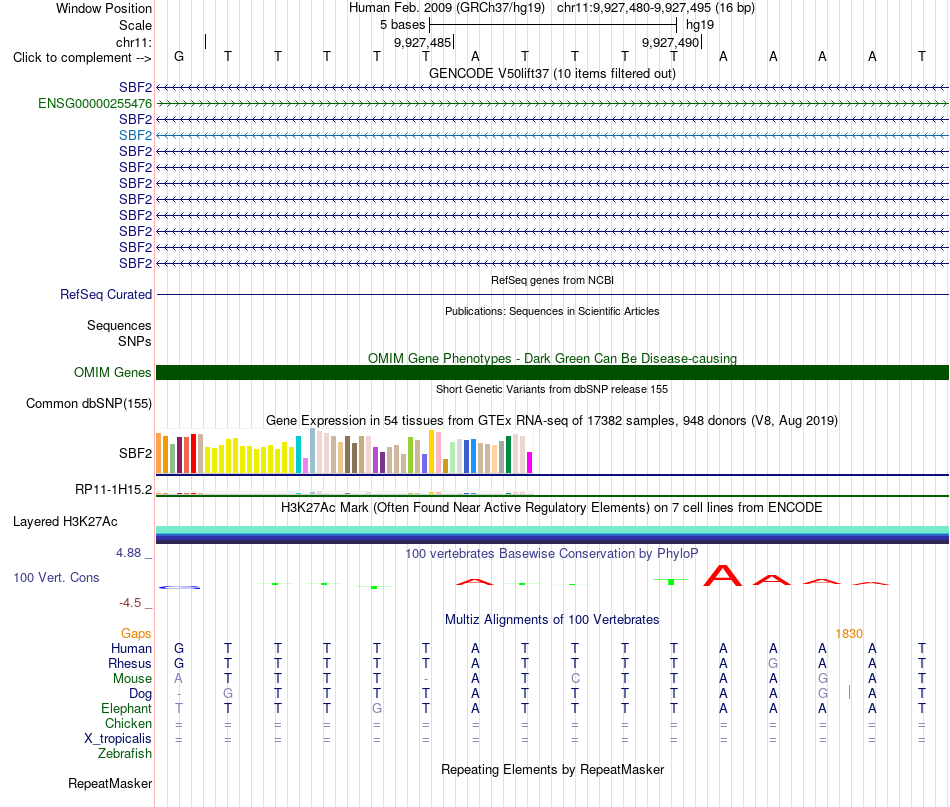Select the Zebrafish alignment row label
The height and width of the screenshot is (807, 950).
(x=125, y=754)
